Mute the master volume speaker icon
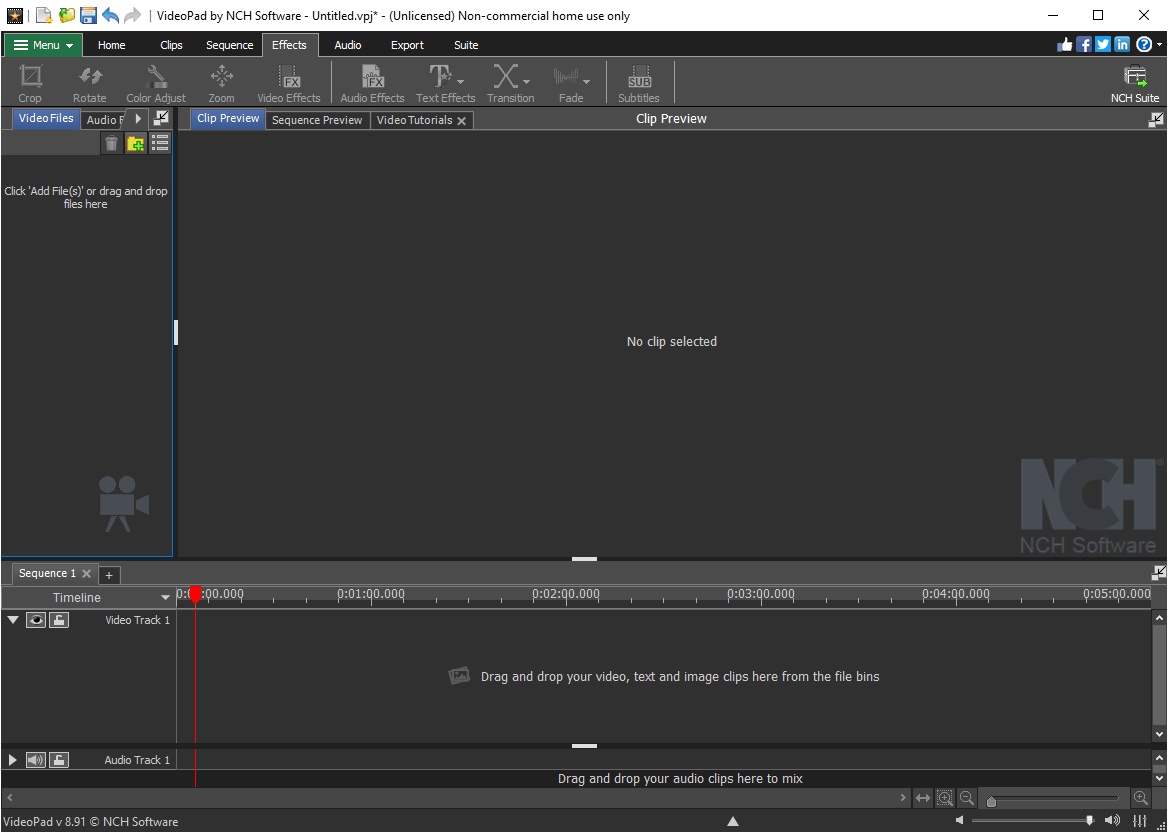 pos(960,821)
